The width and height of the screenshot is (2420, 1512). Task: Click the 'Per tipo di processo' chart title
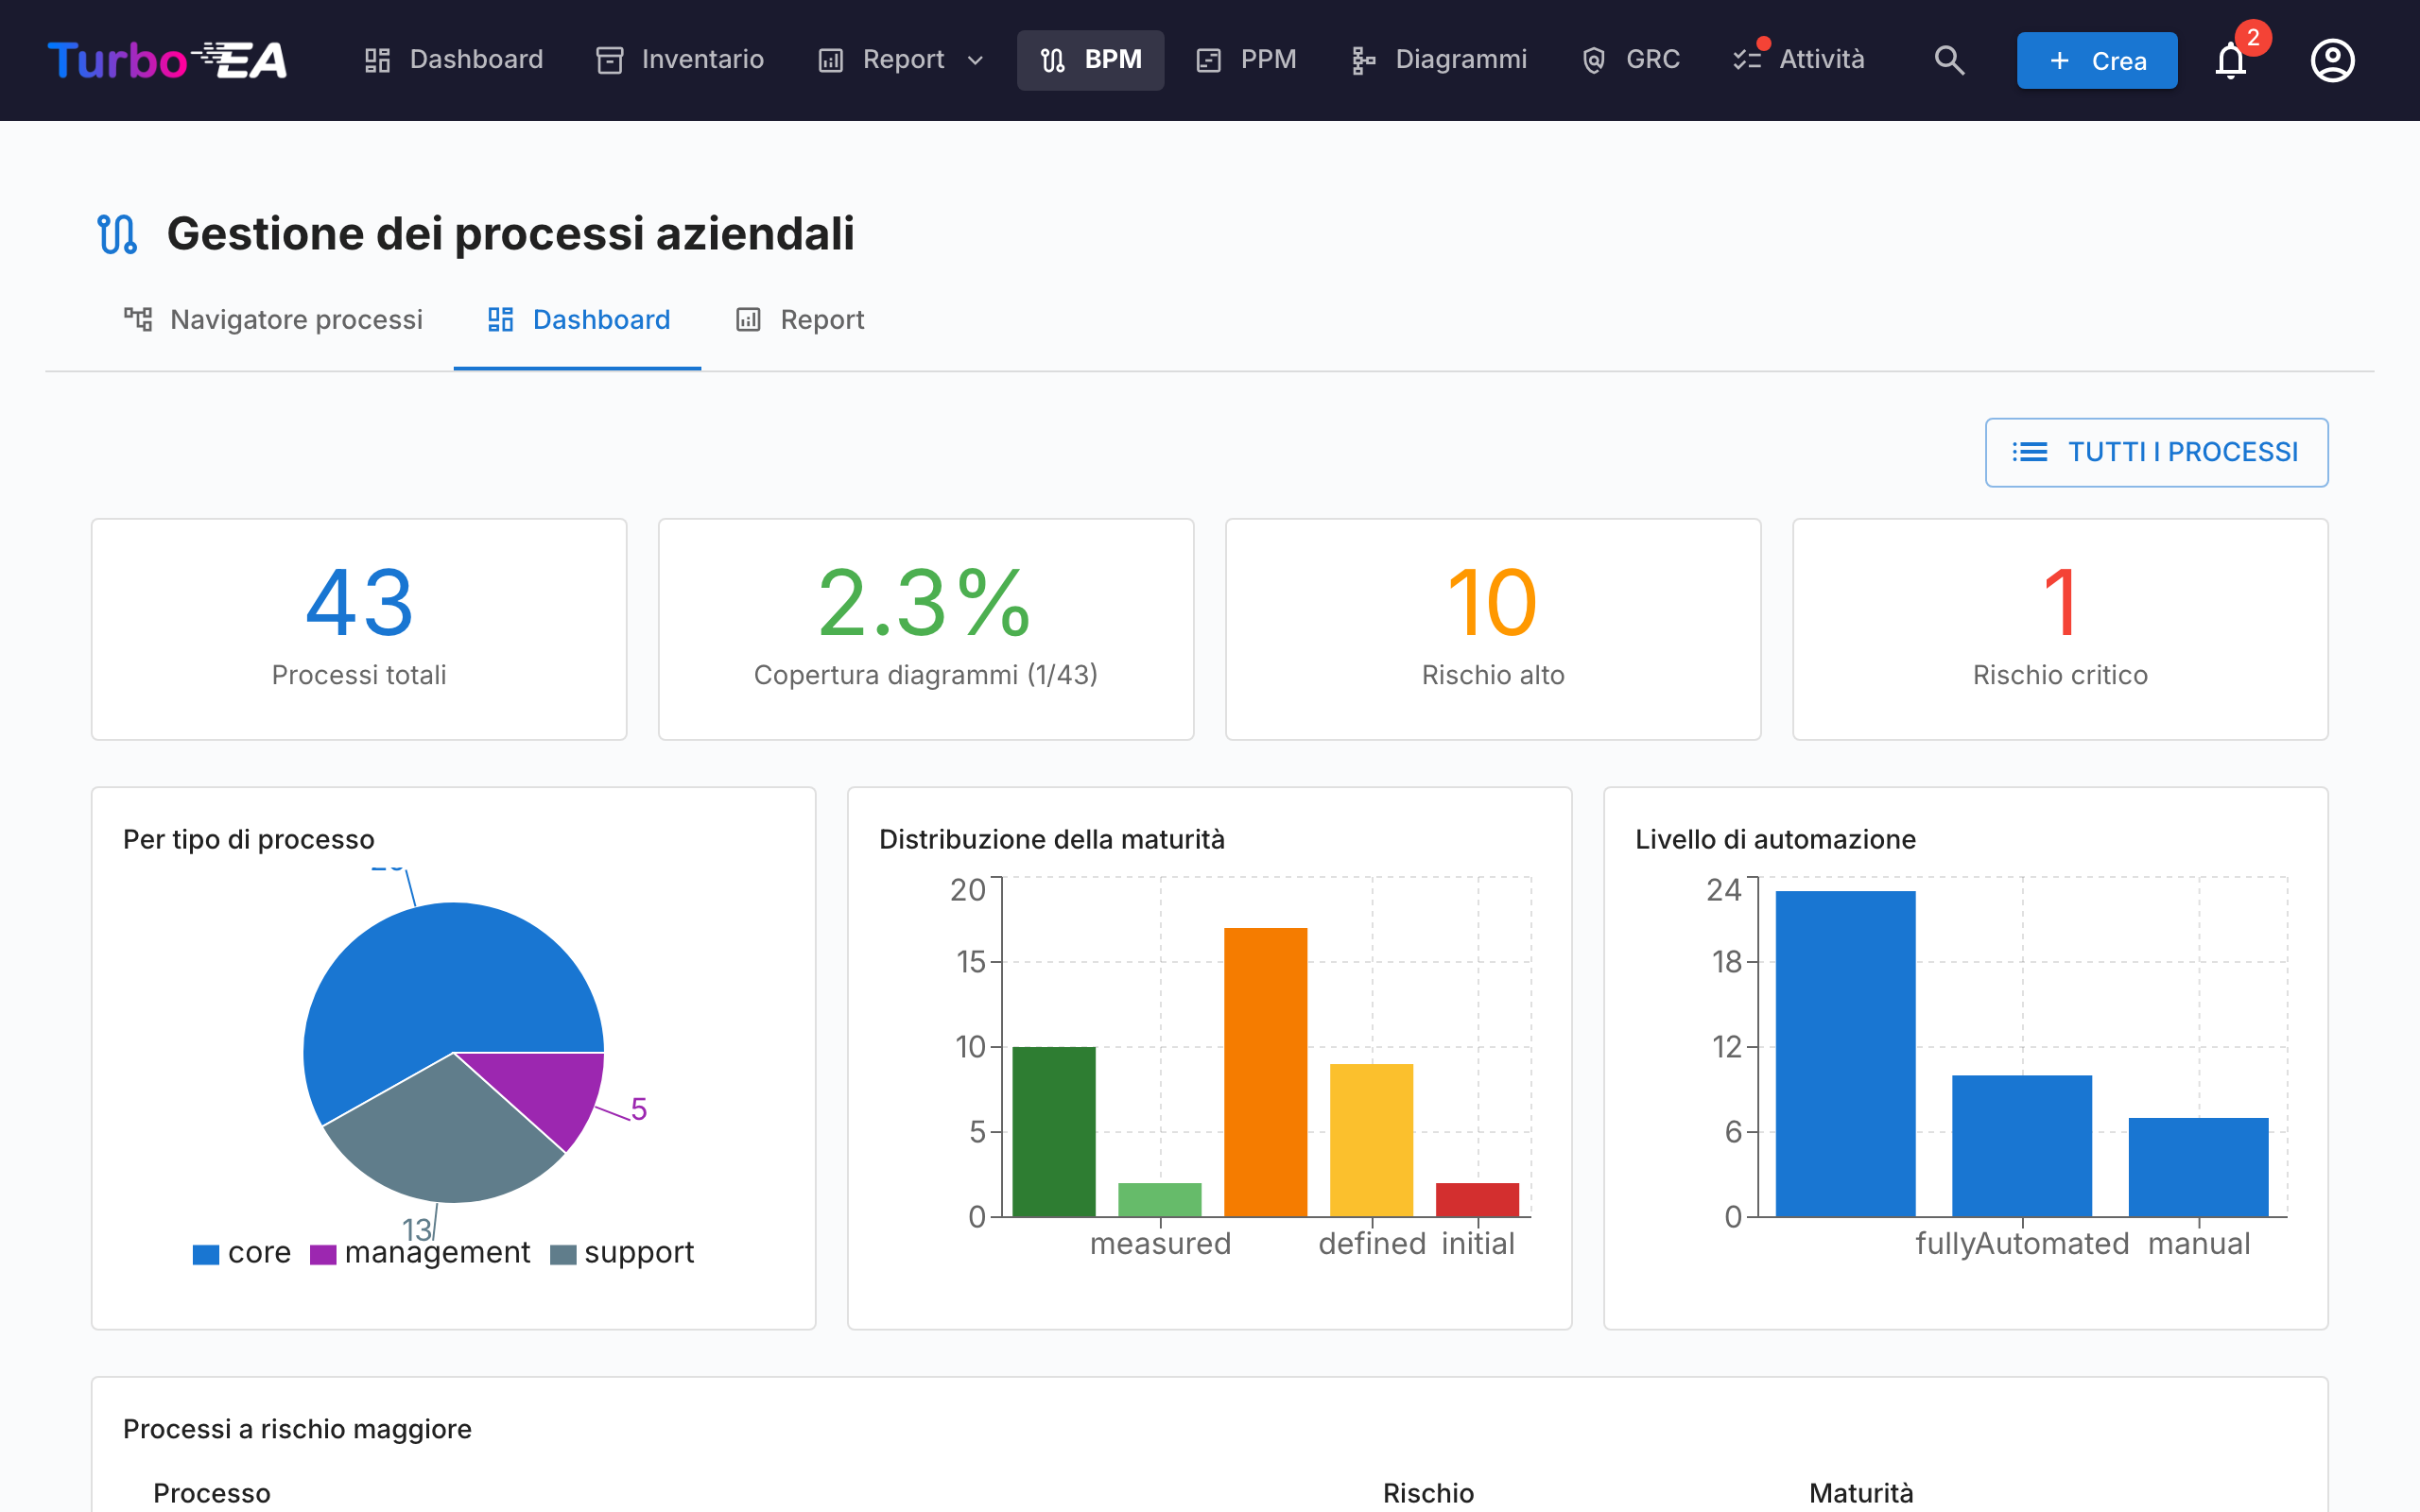click(x=249, y=839)
